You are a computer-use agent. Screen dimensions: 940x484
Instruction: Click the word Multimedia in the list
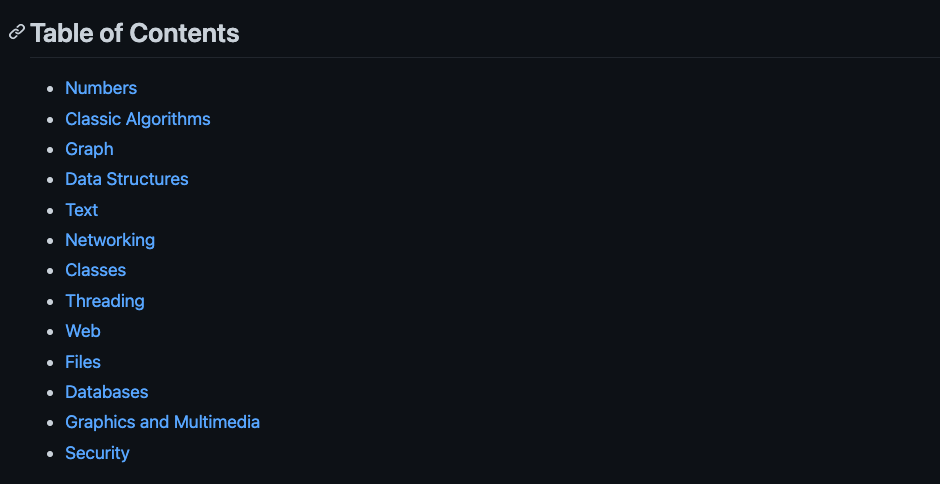[216, 422]
